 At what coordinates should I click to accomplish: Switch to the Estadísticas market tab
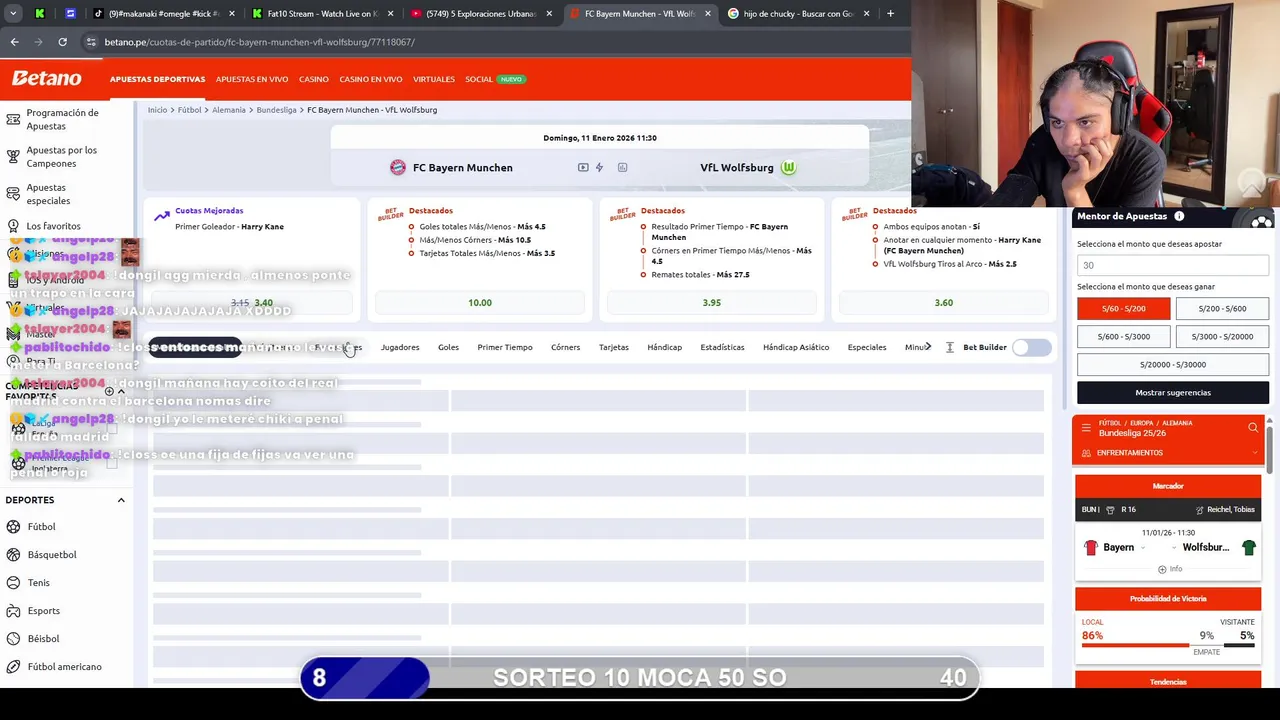coord(722,347)
